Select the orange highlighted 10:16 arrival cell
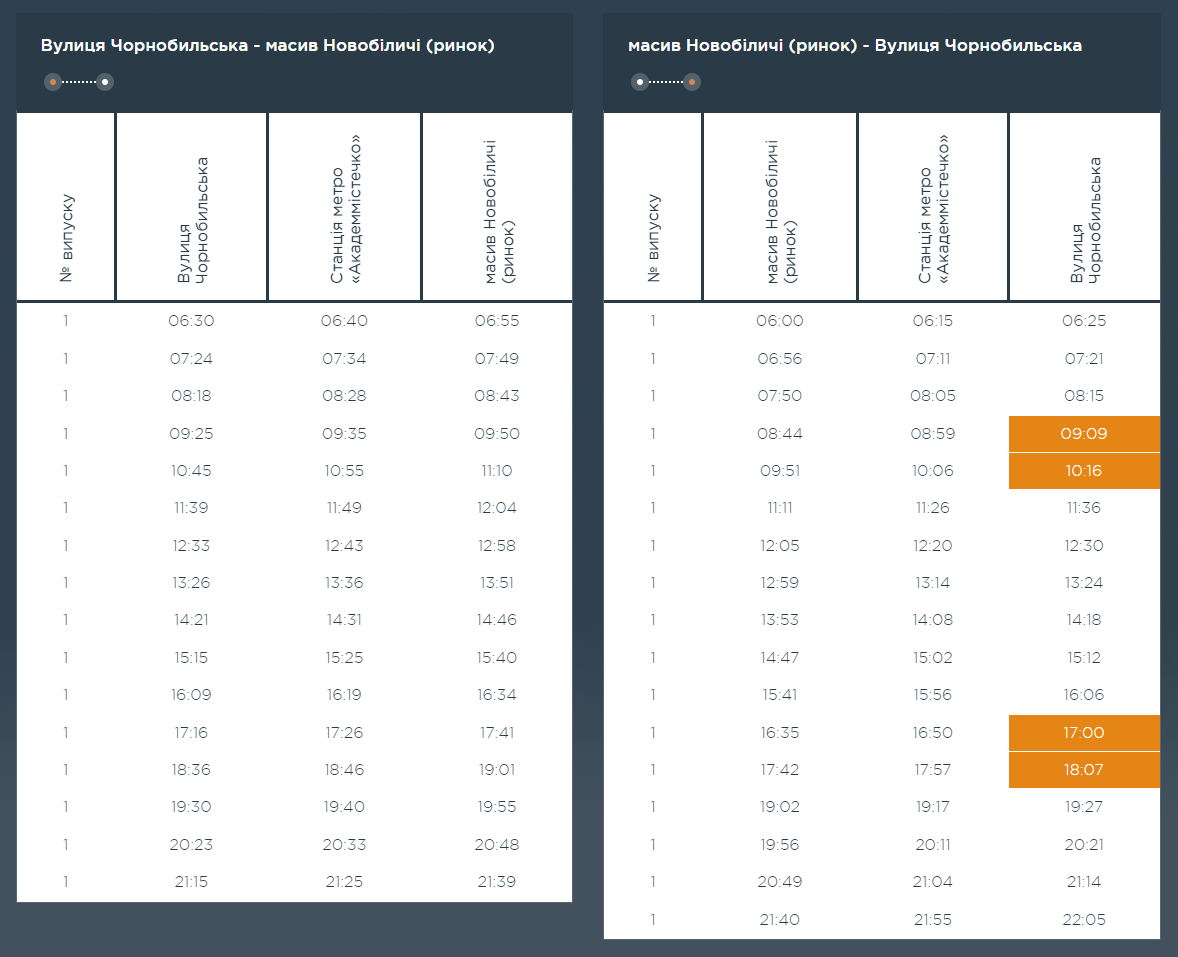1178x957 pixels. tap(1084, 471)
